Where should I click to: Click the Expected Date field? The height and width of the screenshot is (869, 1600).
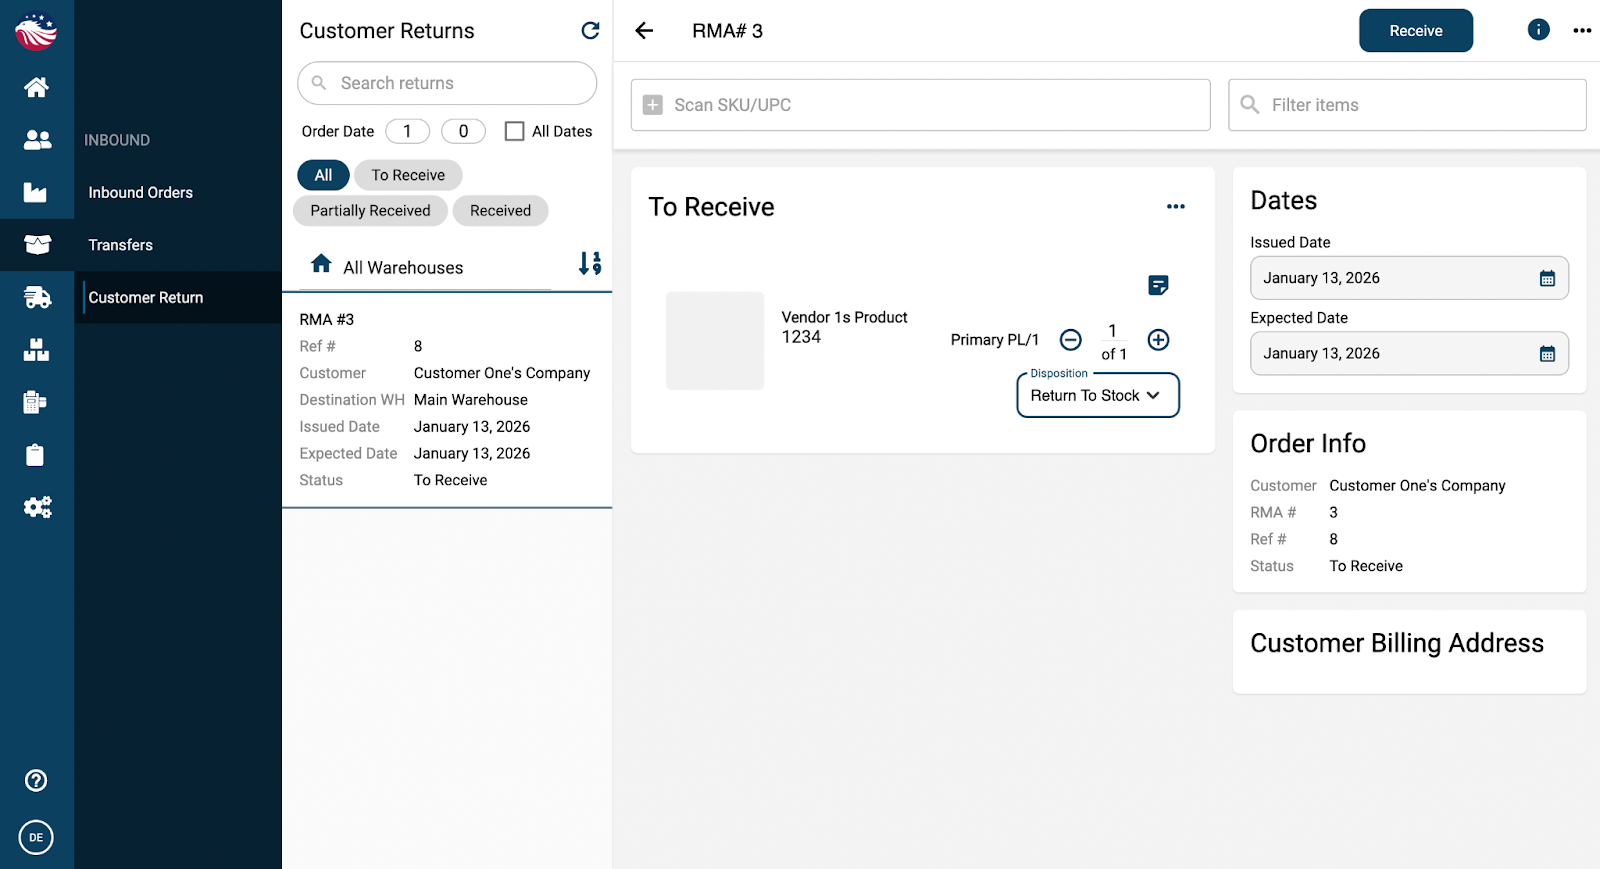pos(1409,353)
